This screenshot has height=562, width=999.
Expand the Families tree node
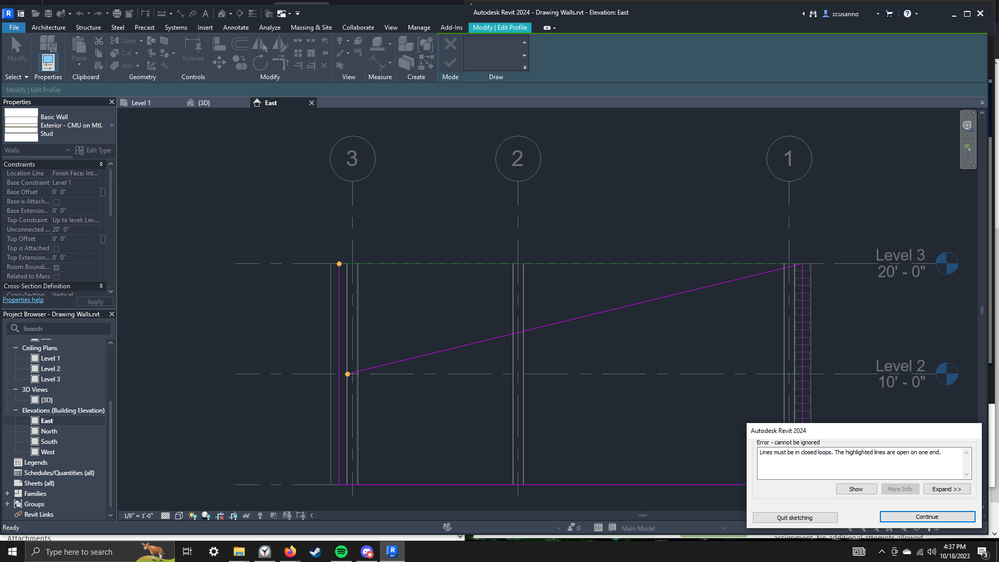click(x=8, y=494)
